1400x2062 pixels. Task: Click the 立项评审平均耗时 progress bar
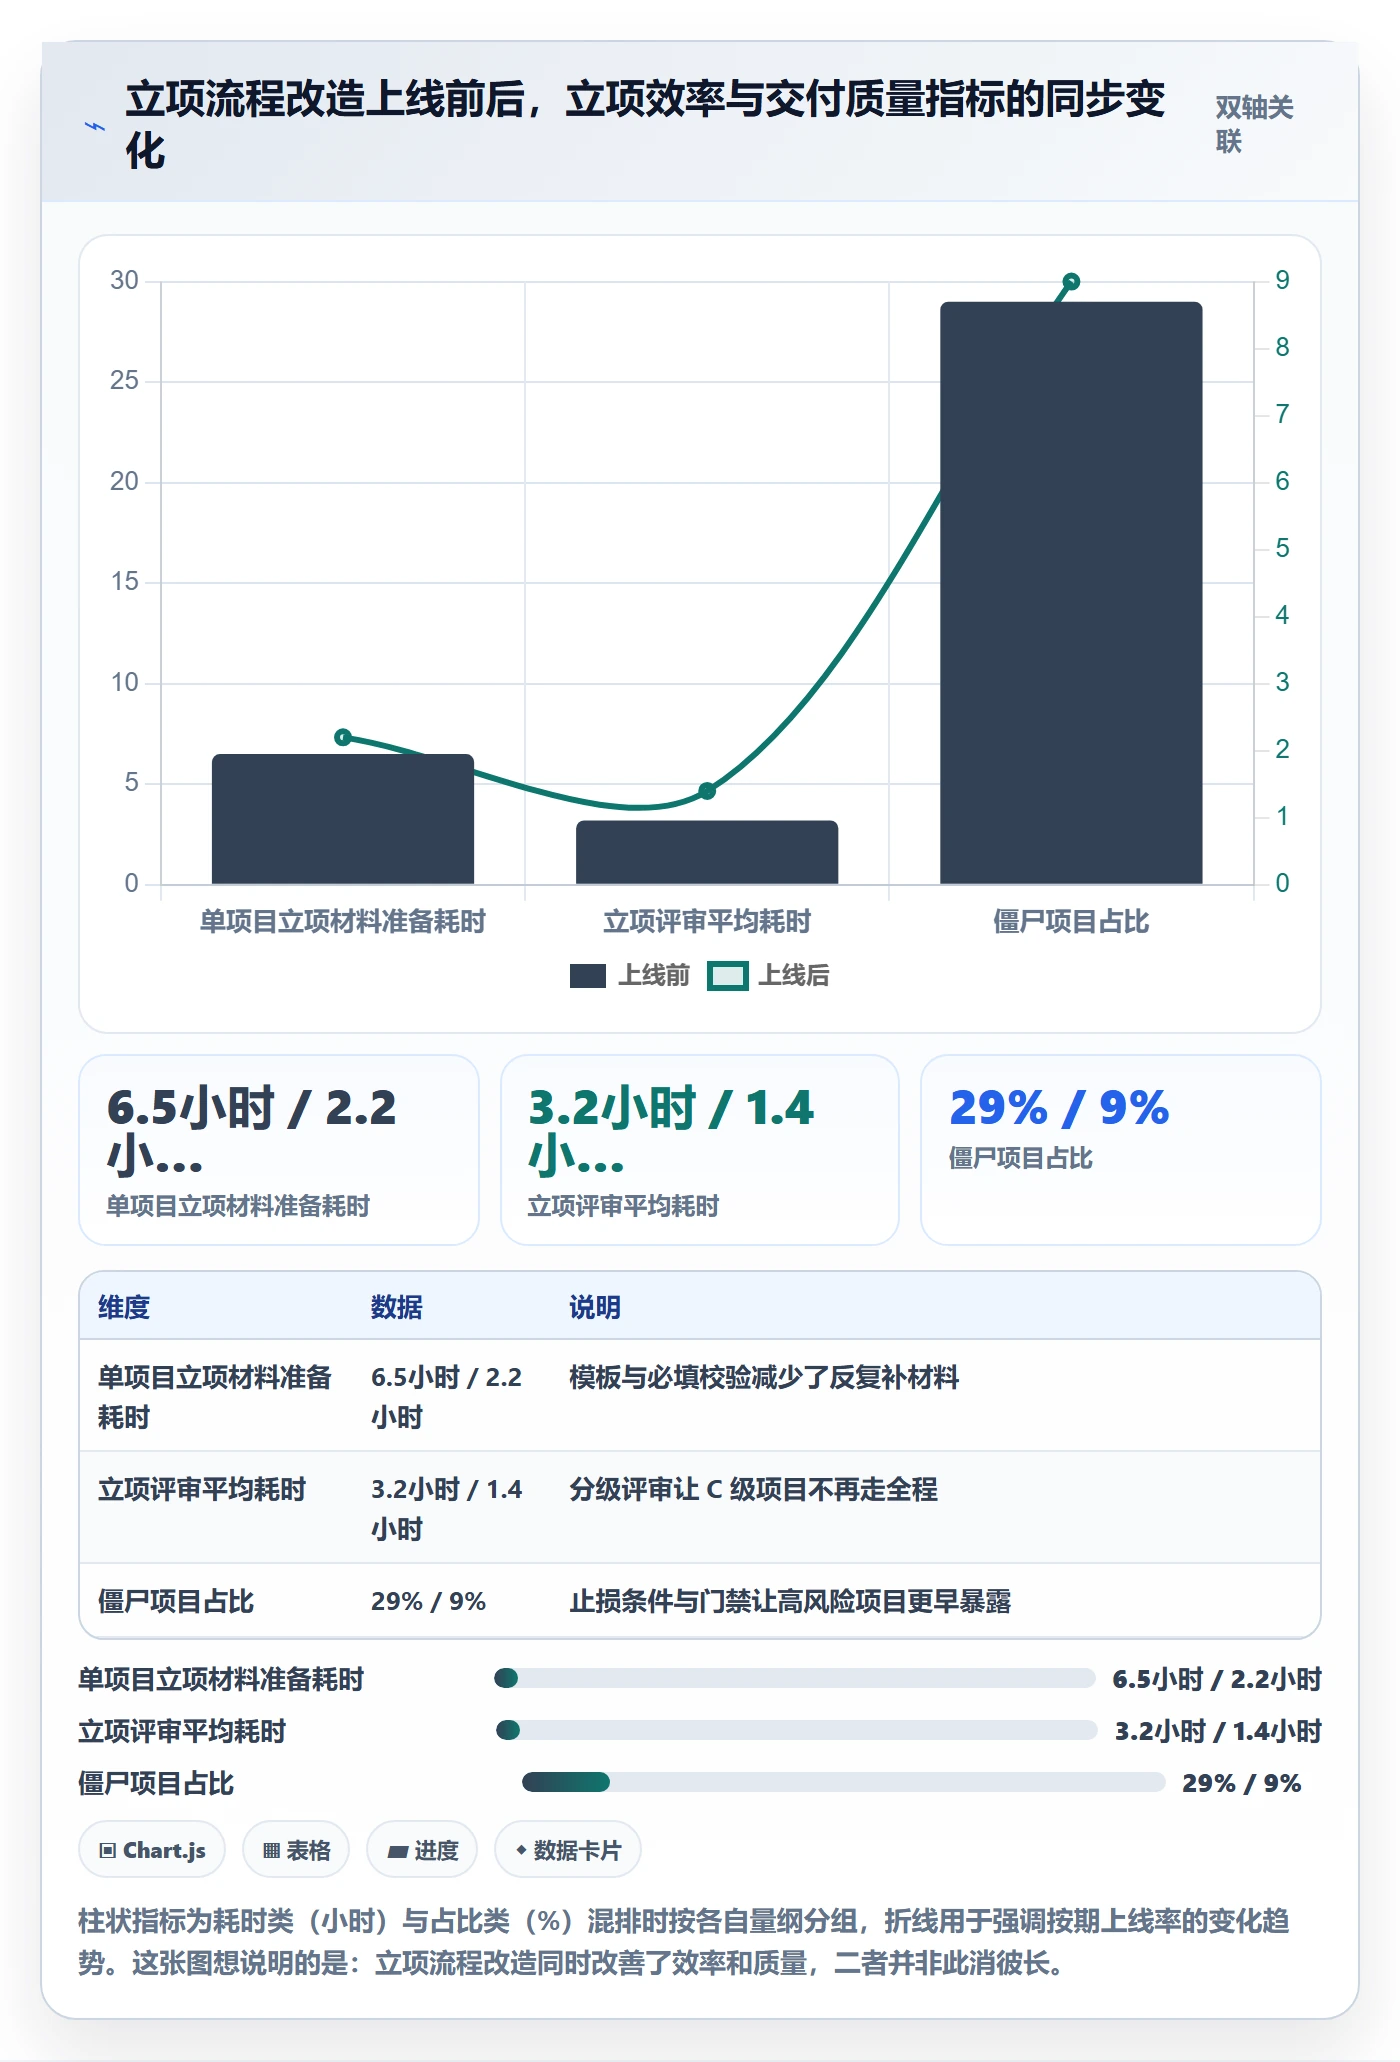coord(797,1730)
